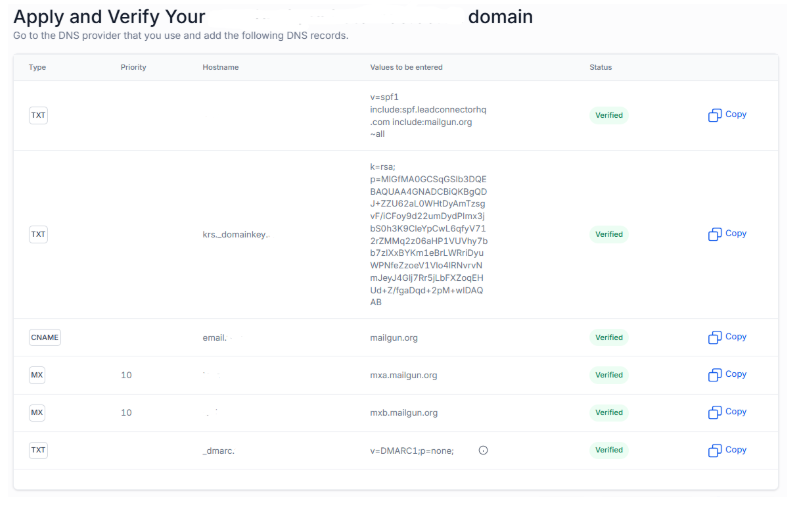The width and height of the screenshot is (787, 505).
Task: Click the Priority column header
Action: tap(134, 67)
